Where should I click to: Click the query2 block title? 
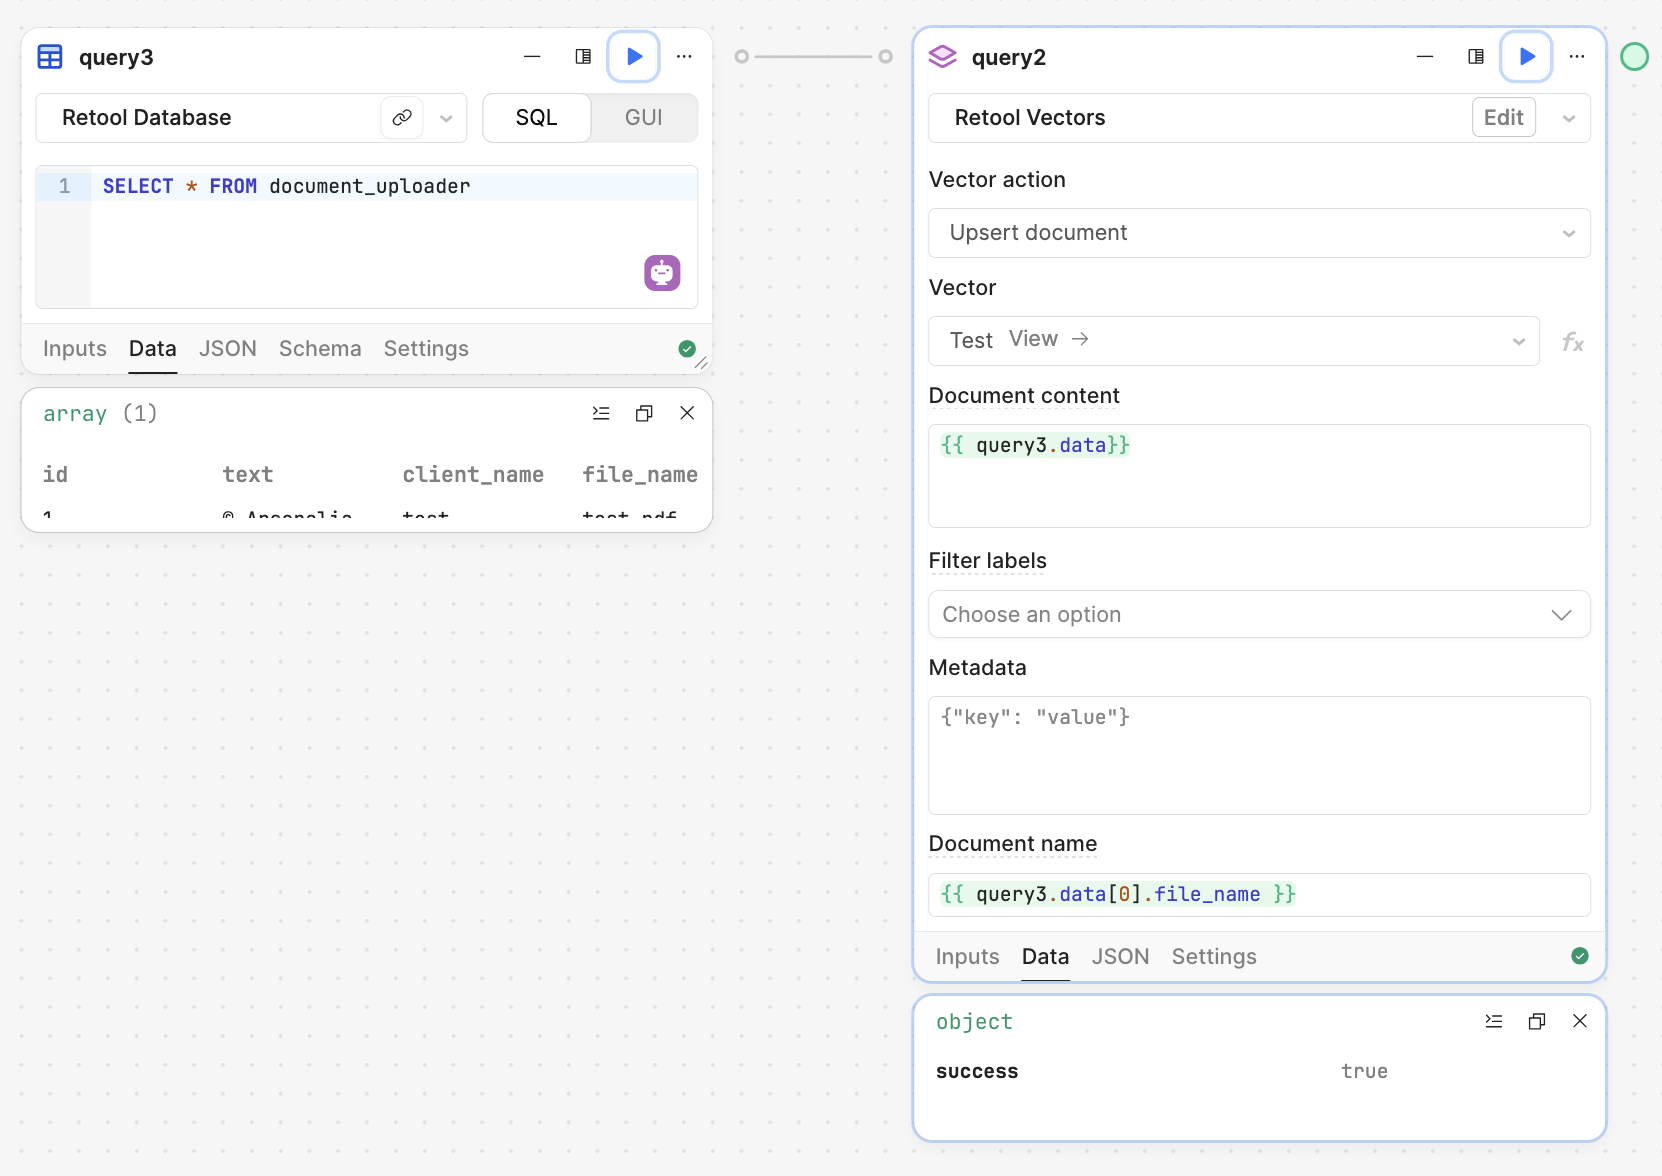pyautogui.click(x=1009, y=57)
